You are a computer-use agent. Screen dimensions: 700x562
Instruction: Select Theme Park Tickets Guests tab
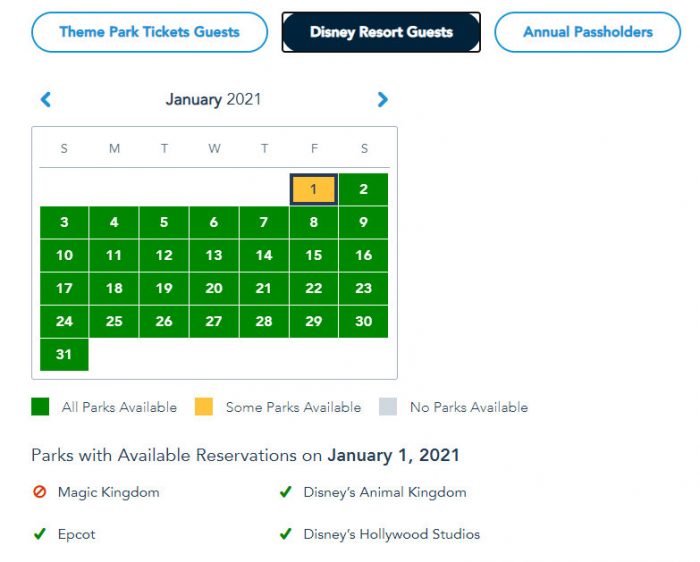(149, 32)
